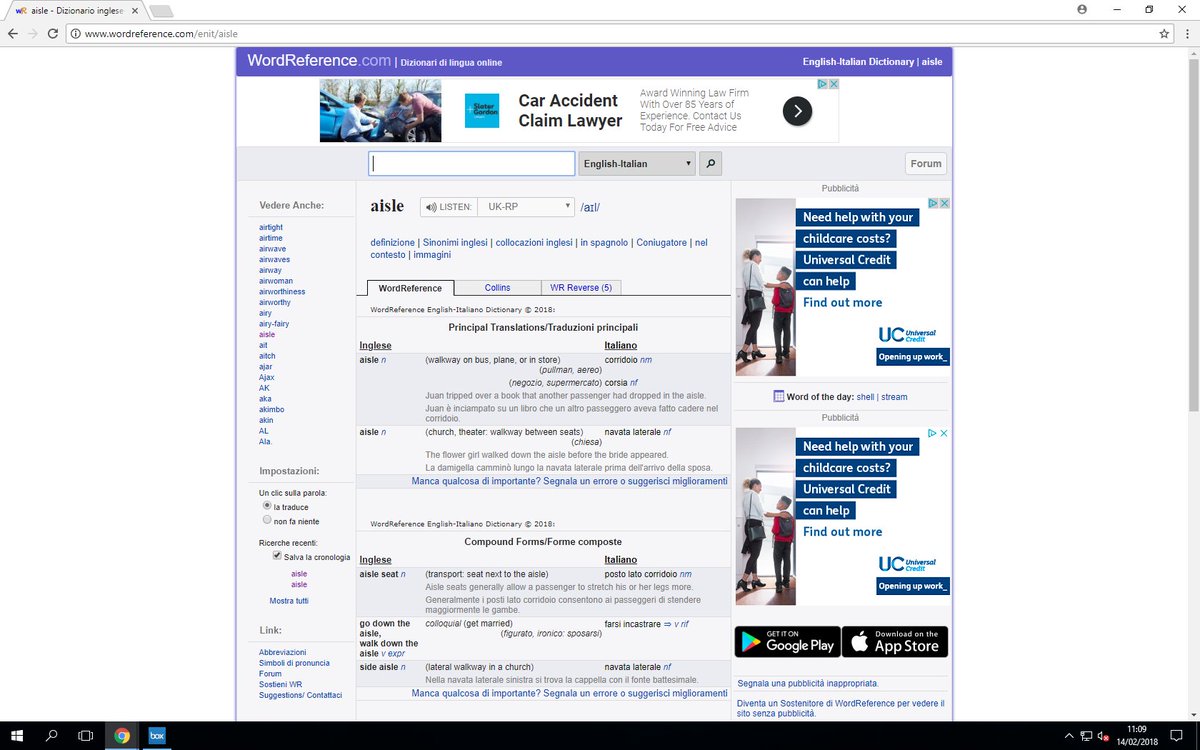Open the 'collocazioni inglesi' link
Viewport: 1200px width, 750px height.
point(534,242)
